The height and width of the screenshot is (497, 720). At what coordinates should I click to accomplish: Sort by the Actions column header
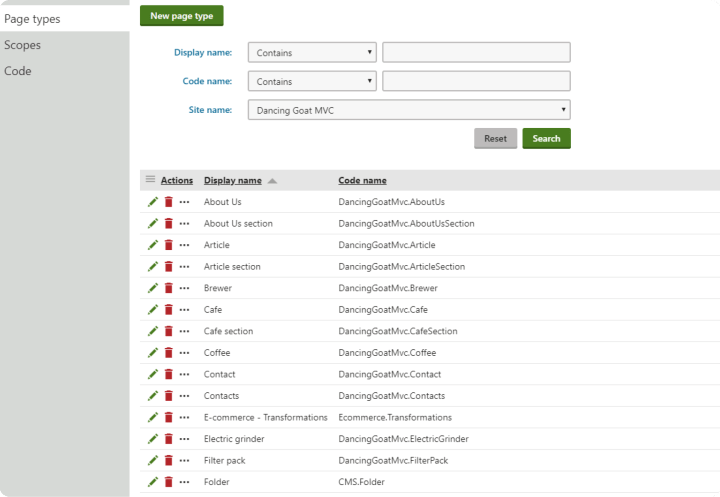click(177, 181)
